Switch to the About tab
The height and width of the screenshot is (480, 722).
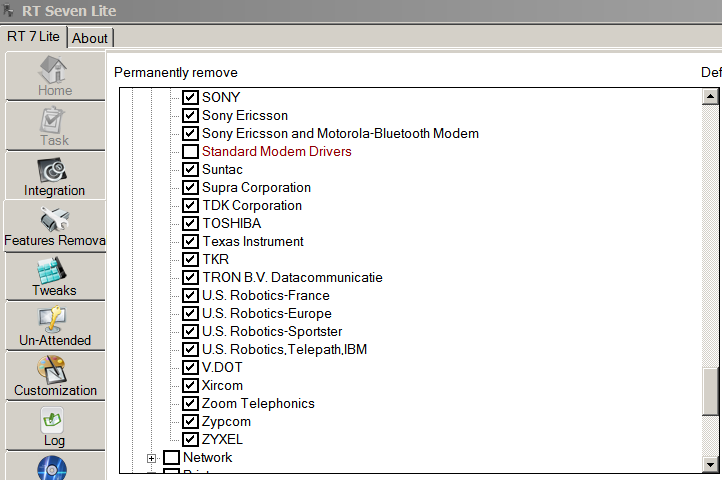(90, 38)
